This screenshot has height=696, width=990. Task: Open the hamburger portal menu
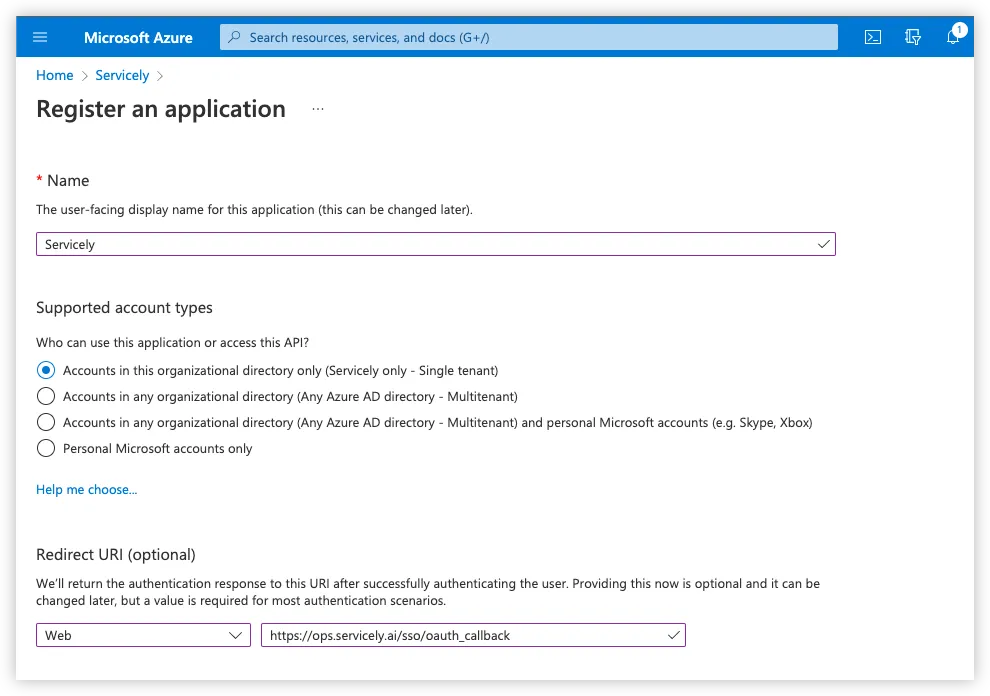click(40, 37)
